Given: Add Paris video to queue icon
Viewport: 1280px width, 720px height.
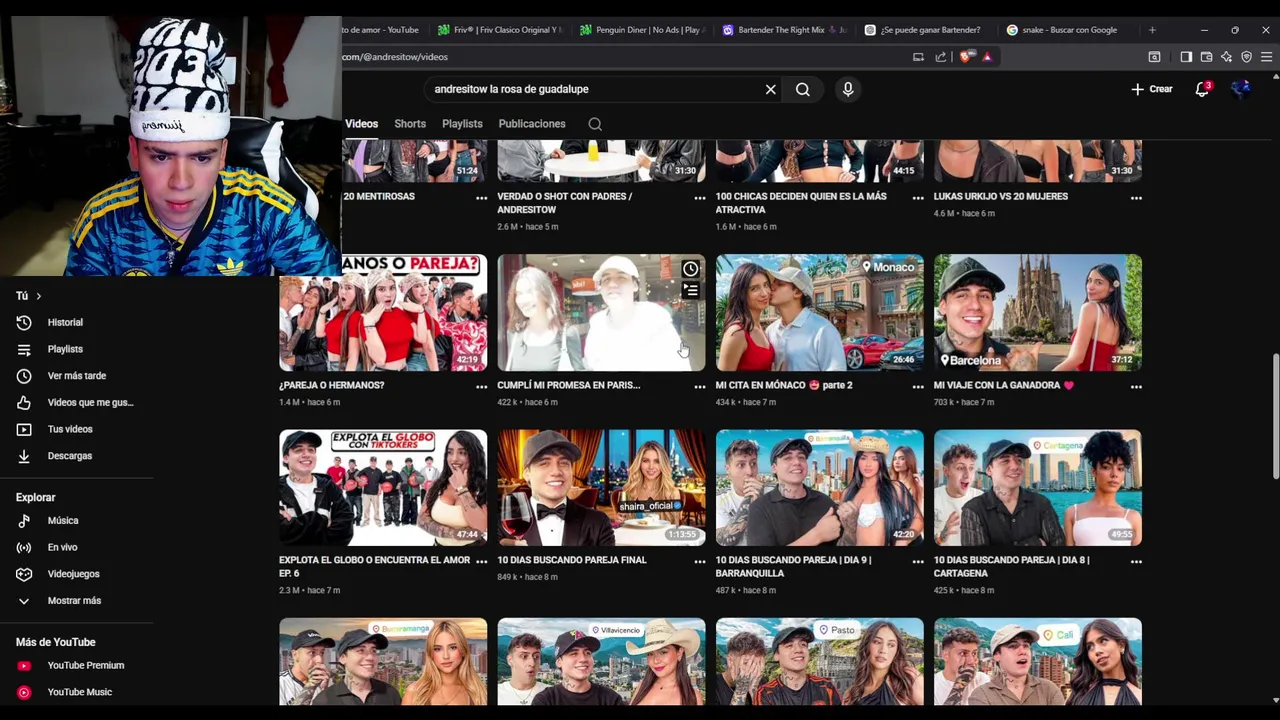Looking at the screenshot, I should click(x=690, y=291).
